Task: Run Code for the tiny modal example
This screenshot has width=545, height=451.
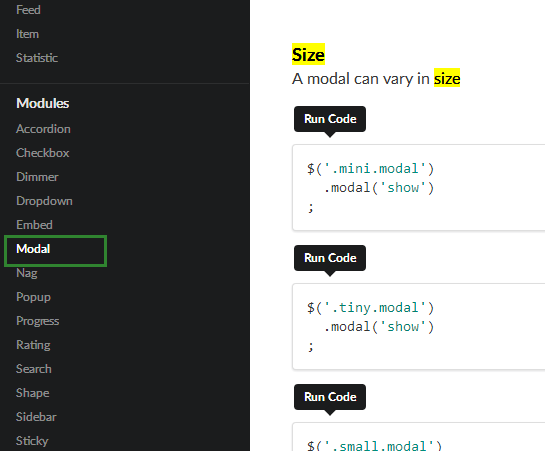Action: tap(330, 258)
